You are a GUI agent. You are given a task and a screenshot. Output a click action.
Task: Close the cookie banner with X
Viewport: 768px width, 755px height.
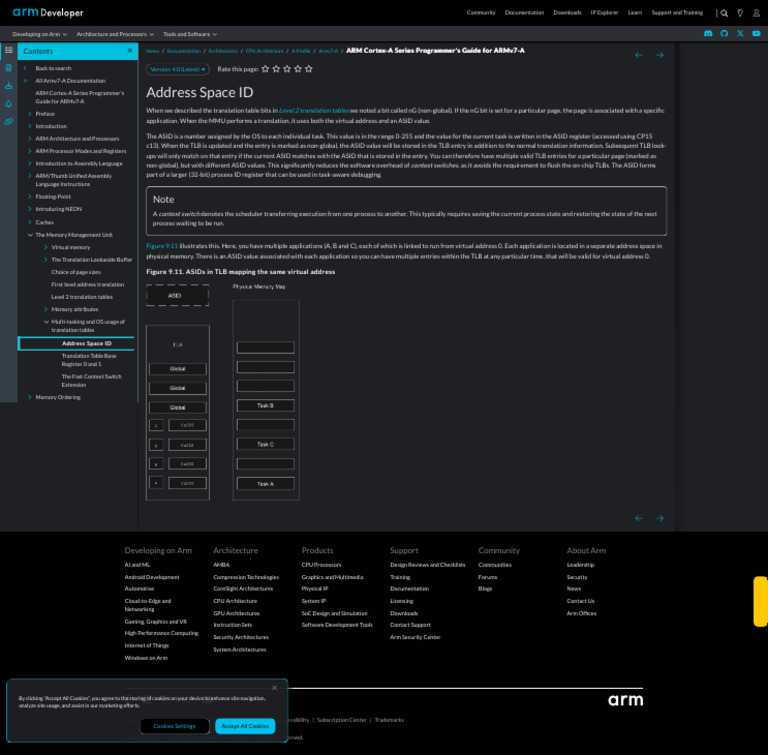(x=274, y=688)
